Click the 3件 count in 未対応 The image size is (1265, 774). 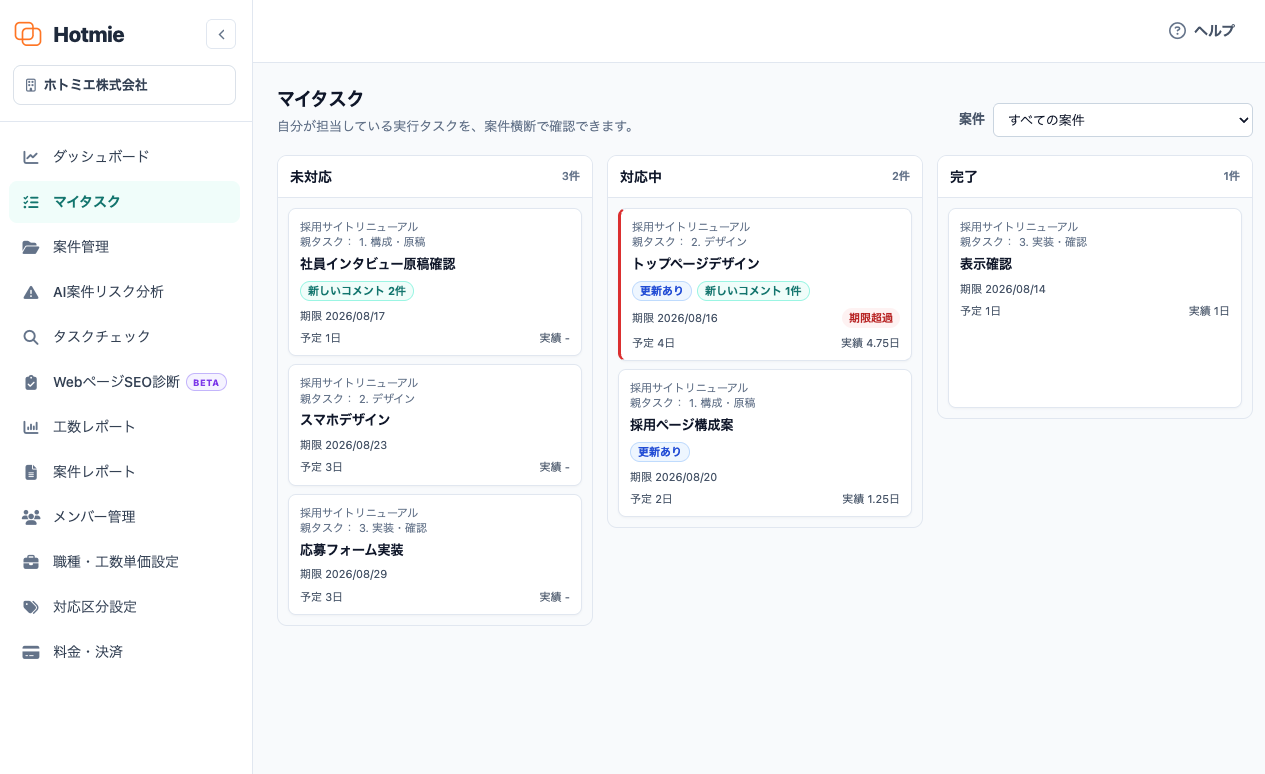click(x=571, y=176)
